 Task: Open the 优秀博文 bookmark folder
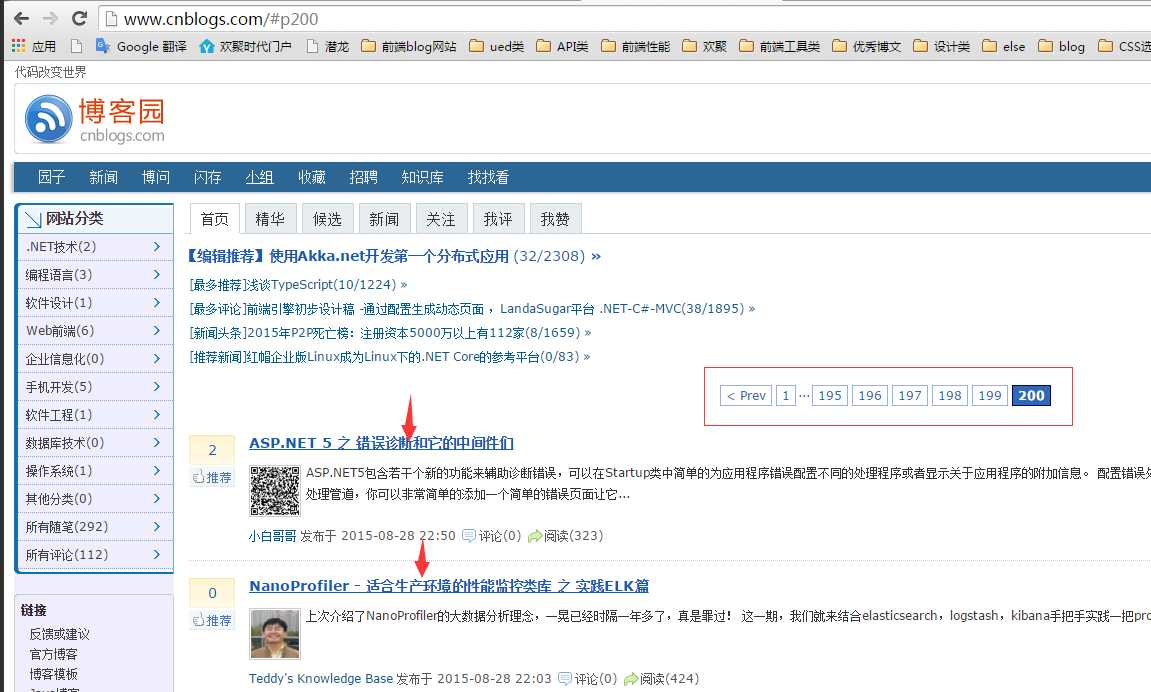pyautogui.click(x=867, y=46)
